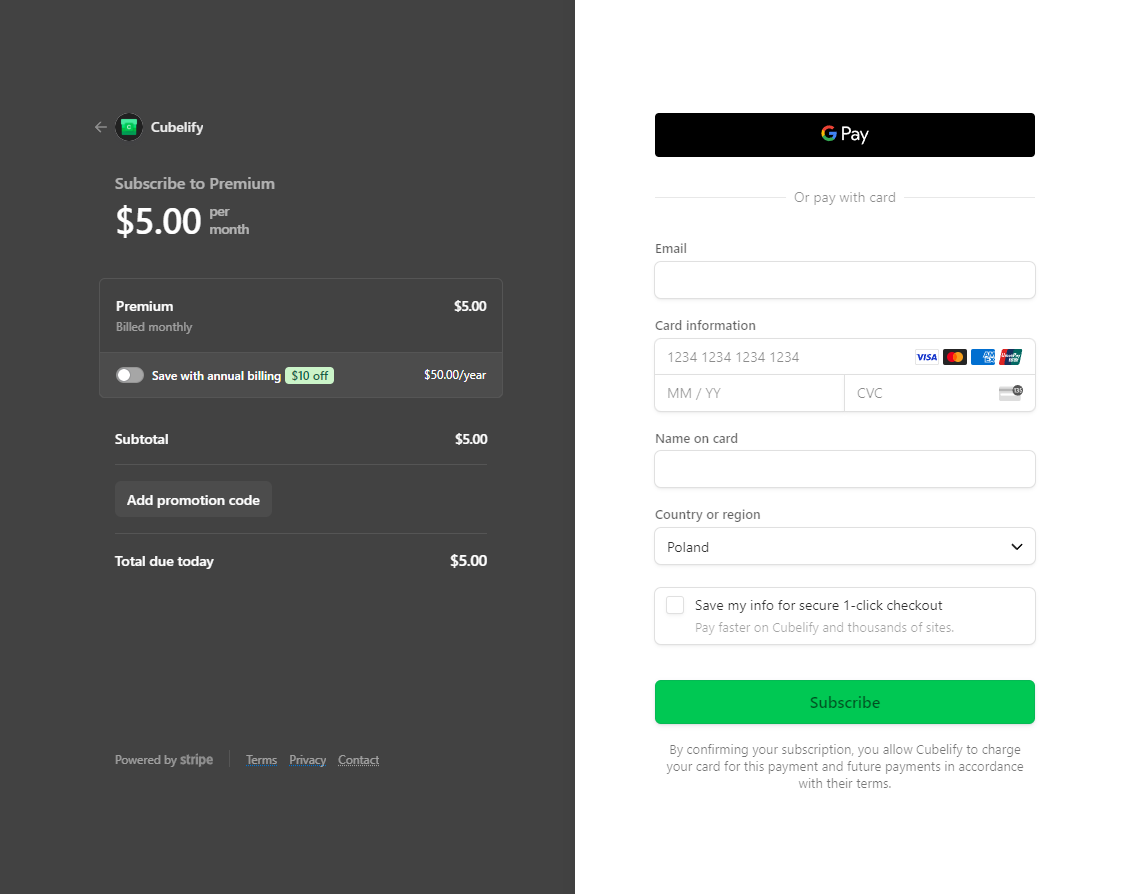The width and height of the screenshot is (1147, 894).
Task: Pay with the Google Pay button
Action: (844, 135)
